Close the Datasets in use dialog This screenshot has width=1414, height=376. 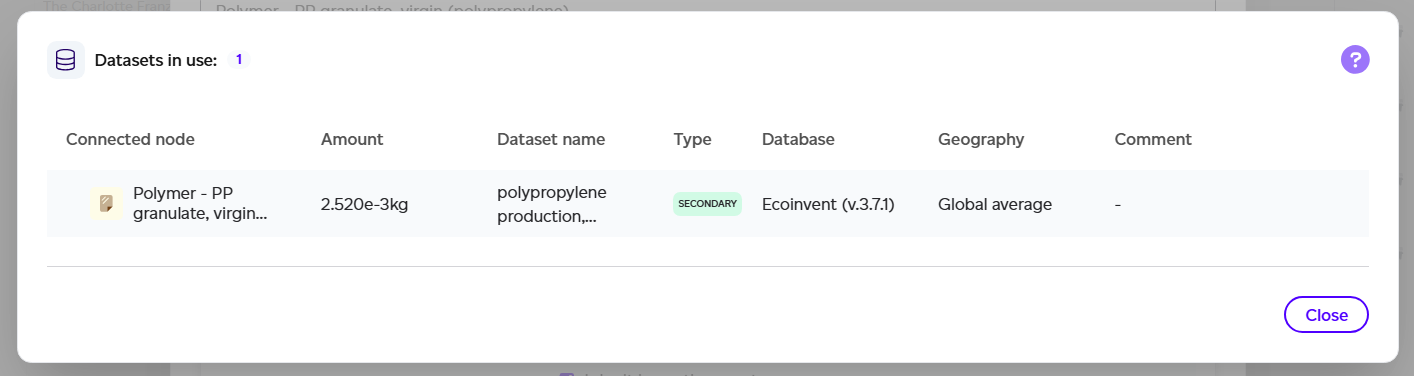1326,315
